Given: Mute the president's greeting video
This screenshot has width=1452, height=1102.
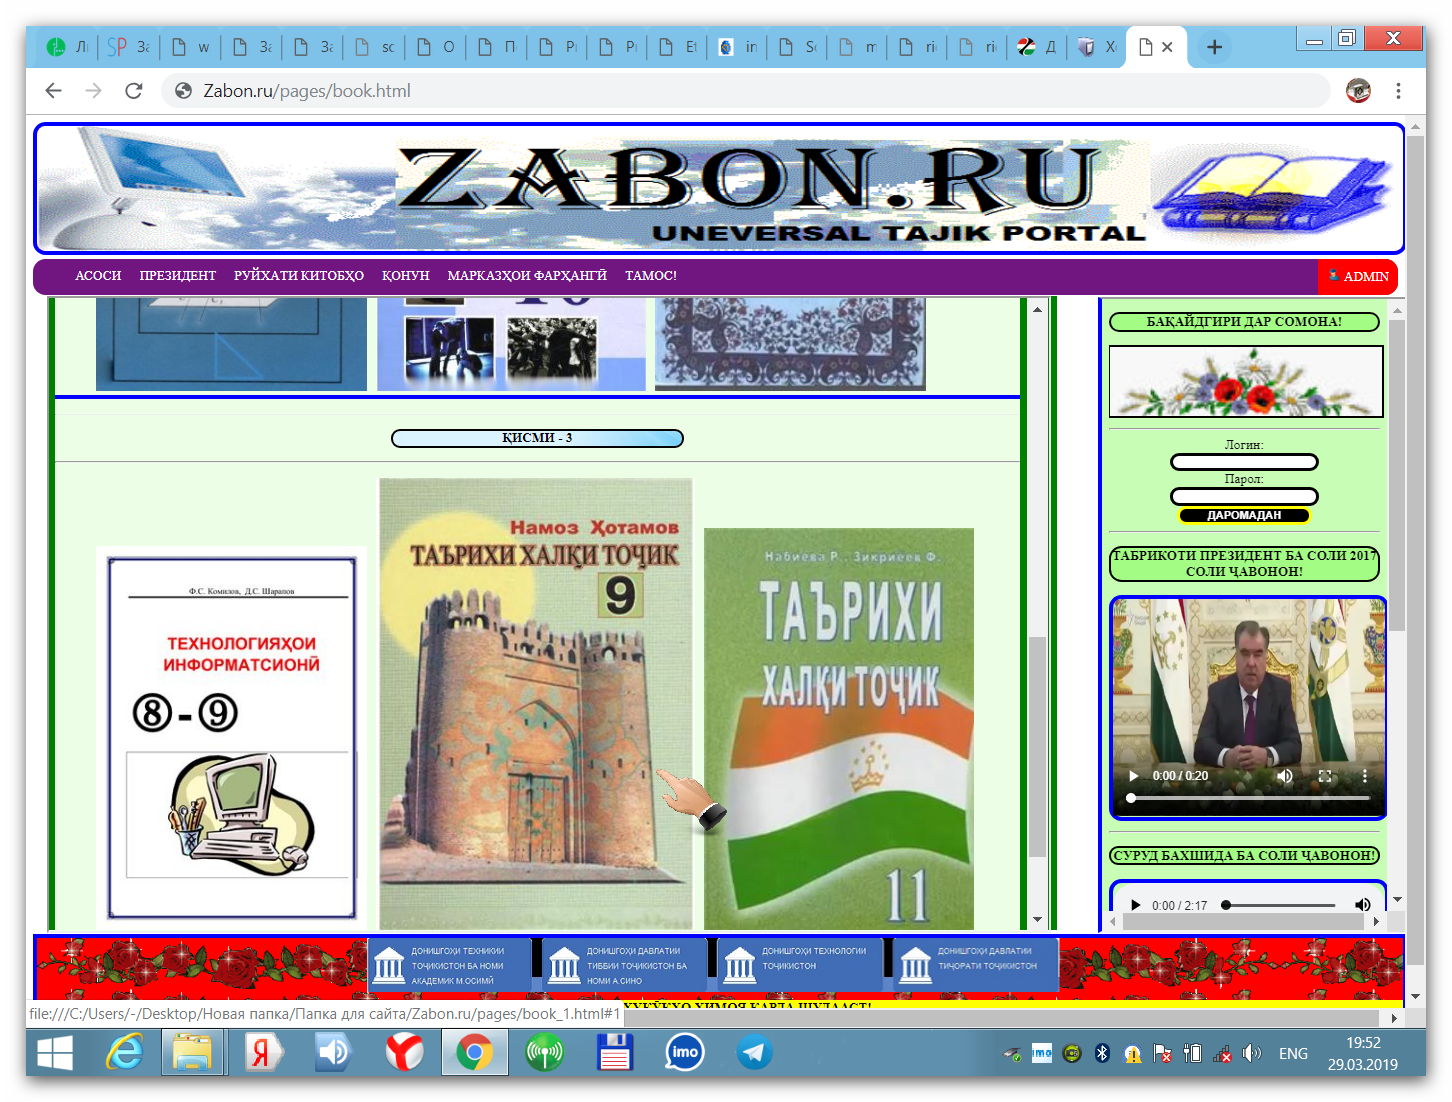Looking at the screenshot, I should click(x=1285, y=776).
